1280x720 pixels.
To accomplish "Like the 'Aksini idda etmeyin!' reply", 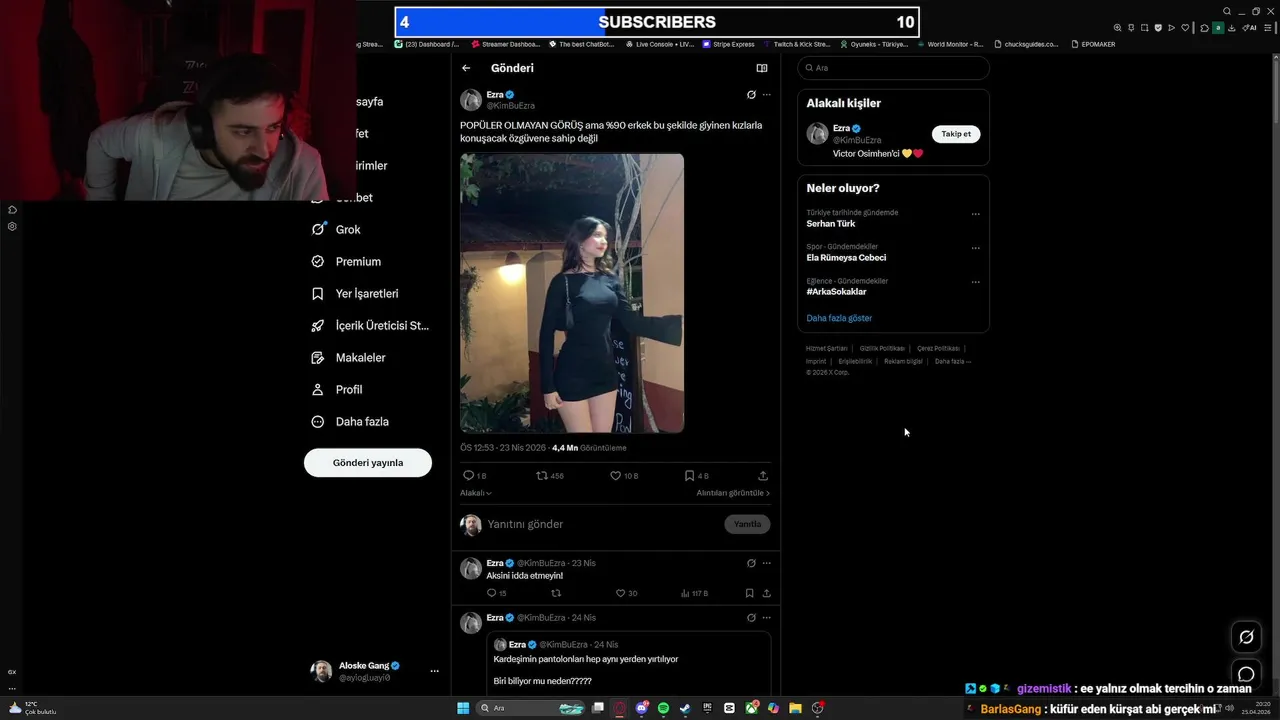I will [627, 593].
